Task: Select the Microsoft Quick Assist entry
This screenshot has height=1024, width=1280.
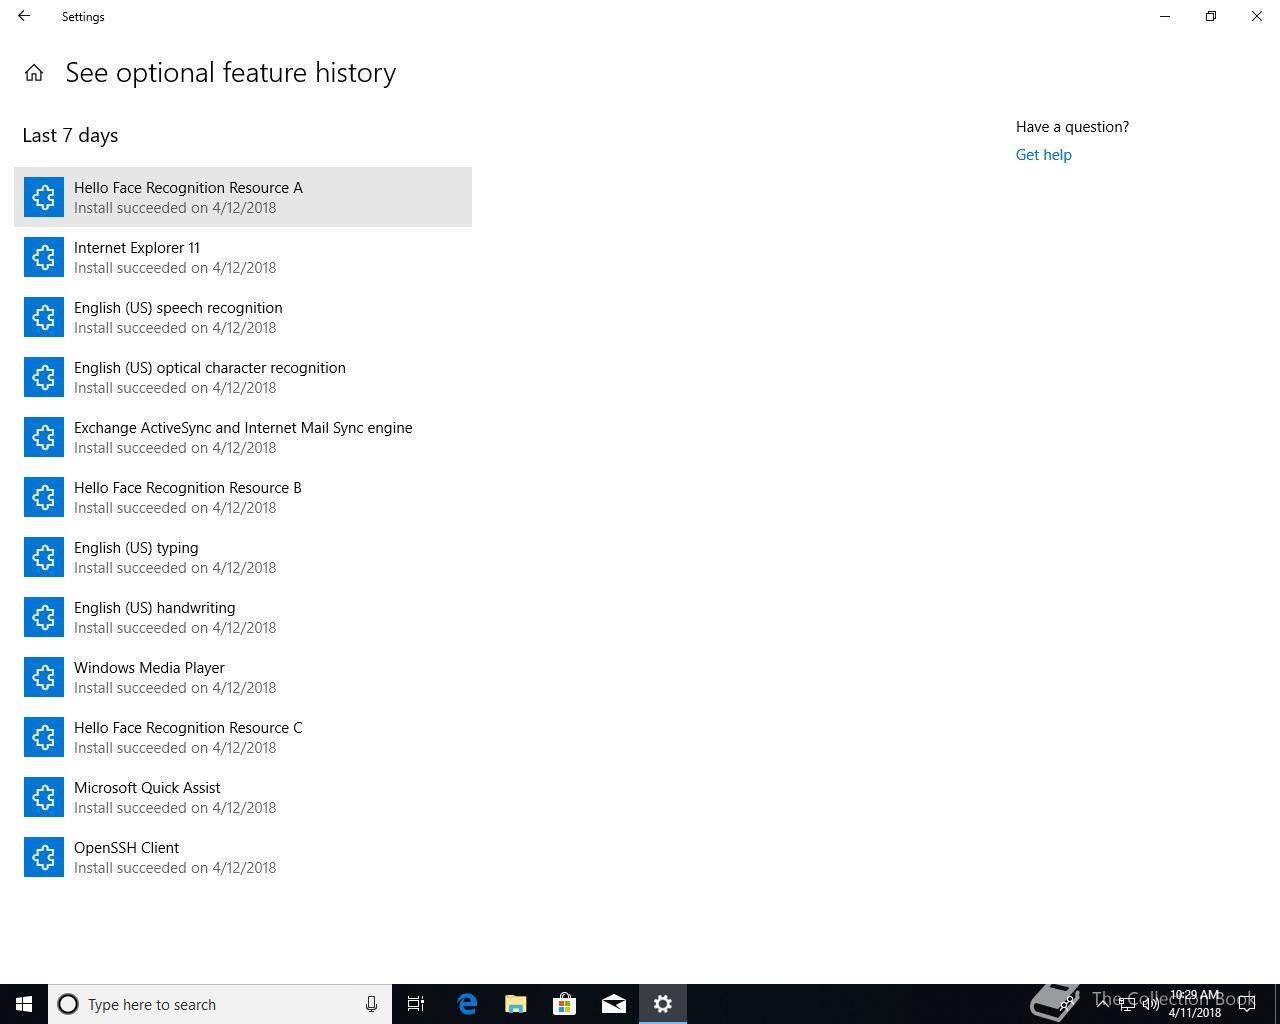Action: pos(243,797)
